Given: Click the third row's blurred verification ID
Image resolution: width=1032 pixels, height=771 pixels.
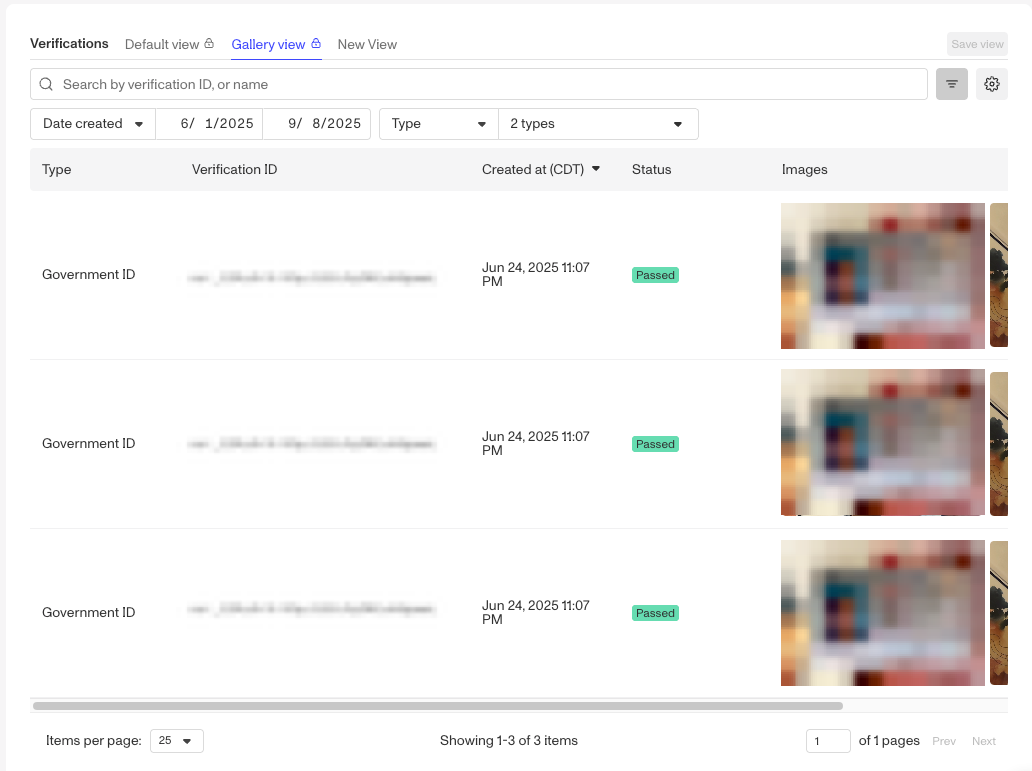Looking at the screenshot, I should tap(311, 609).
